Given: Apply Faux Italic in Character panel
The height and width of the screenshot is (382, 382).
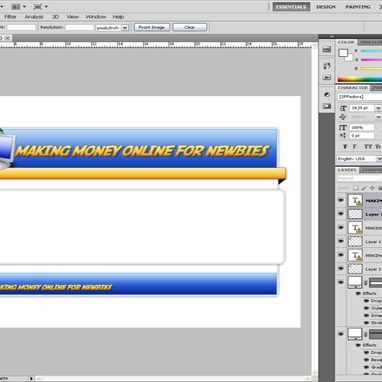Looking at the screenshot, I should [x=354, y=147].
